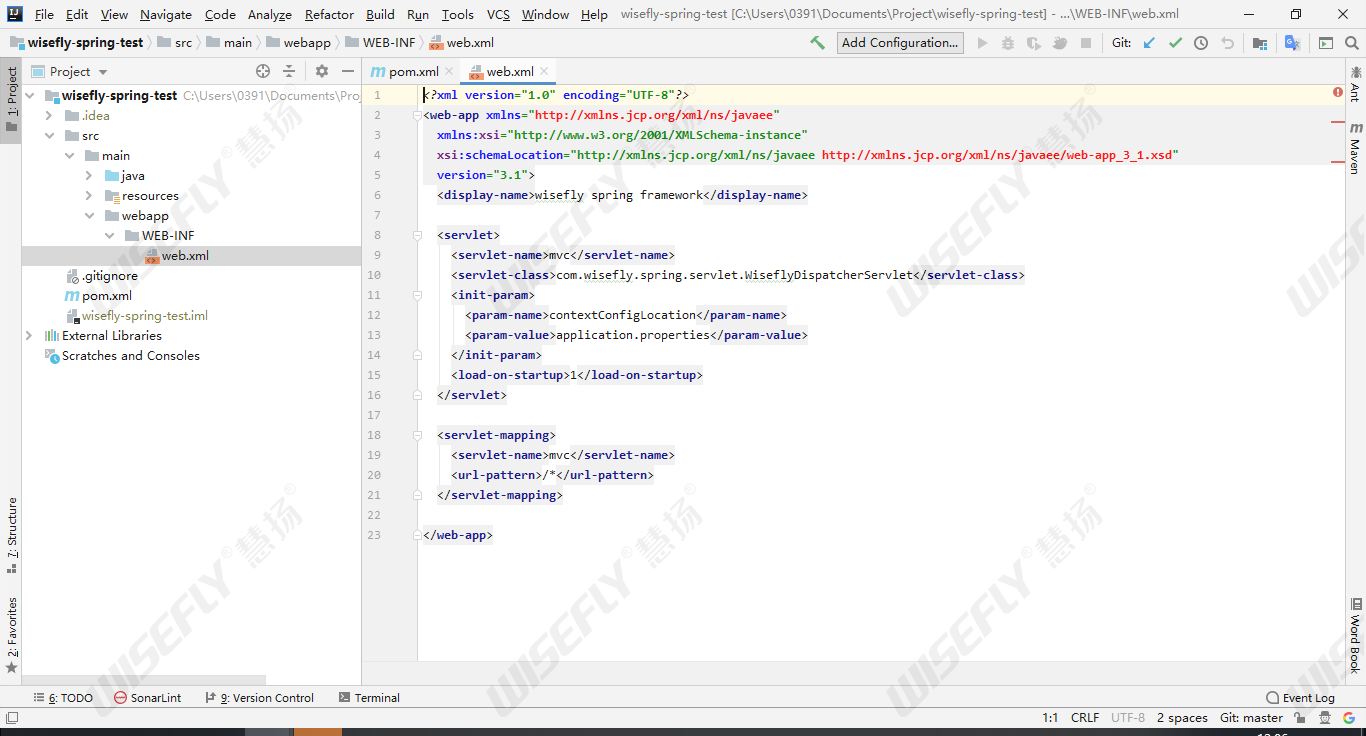1366x736 pixels.
Task: Click the Search Everywhere magnifier icon
Action: click(1352, 43)
